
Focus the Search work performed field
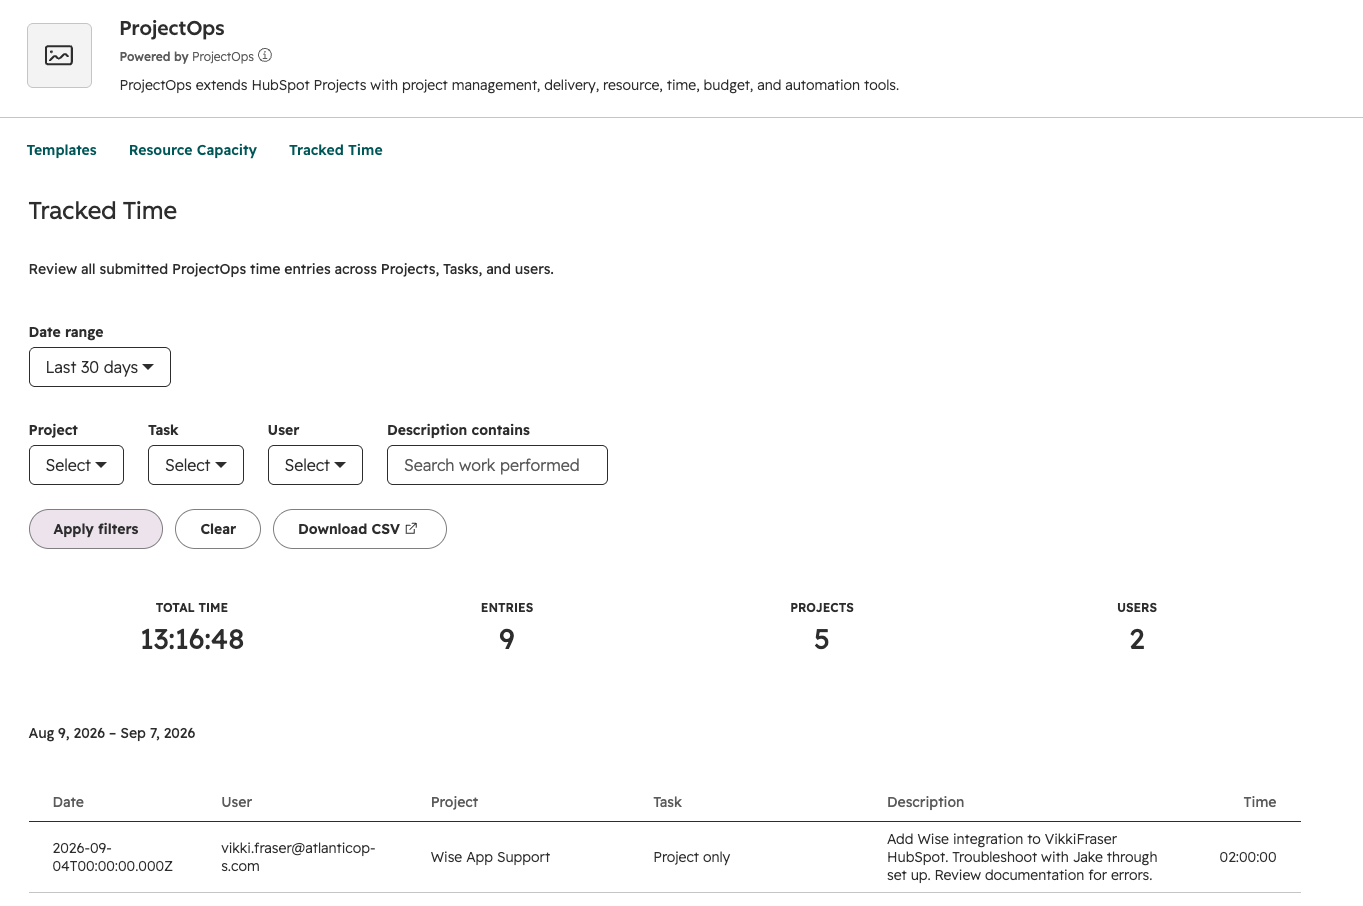click(x=497, y=465)
